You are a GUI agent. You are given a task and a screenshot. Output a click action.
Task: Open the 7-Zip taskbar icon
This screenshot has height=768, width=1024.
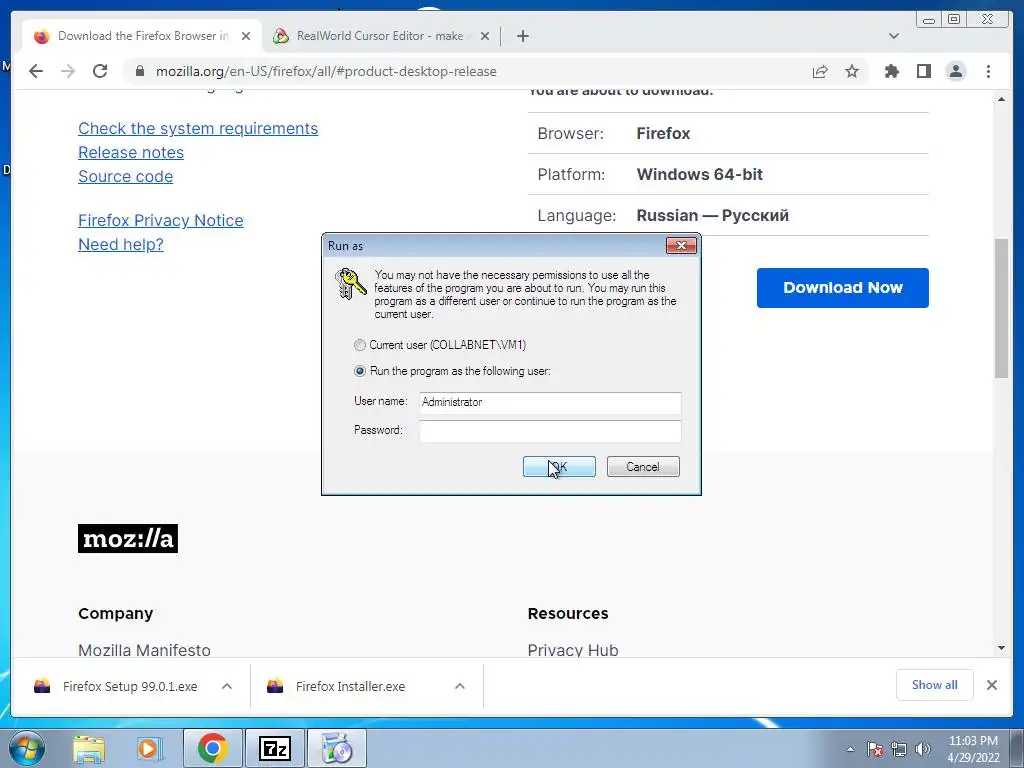pos(274,748)
